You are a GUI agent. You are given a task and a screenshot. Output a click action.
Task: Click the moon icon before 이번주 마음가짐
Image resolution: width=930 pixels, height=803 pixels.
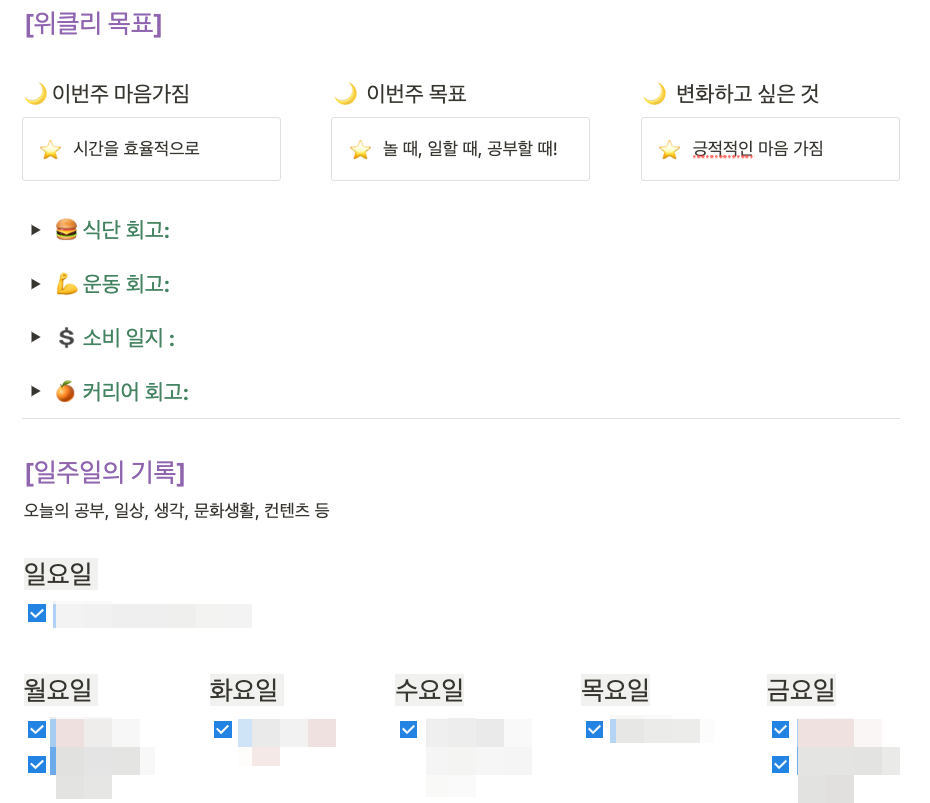click(35, 94)
